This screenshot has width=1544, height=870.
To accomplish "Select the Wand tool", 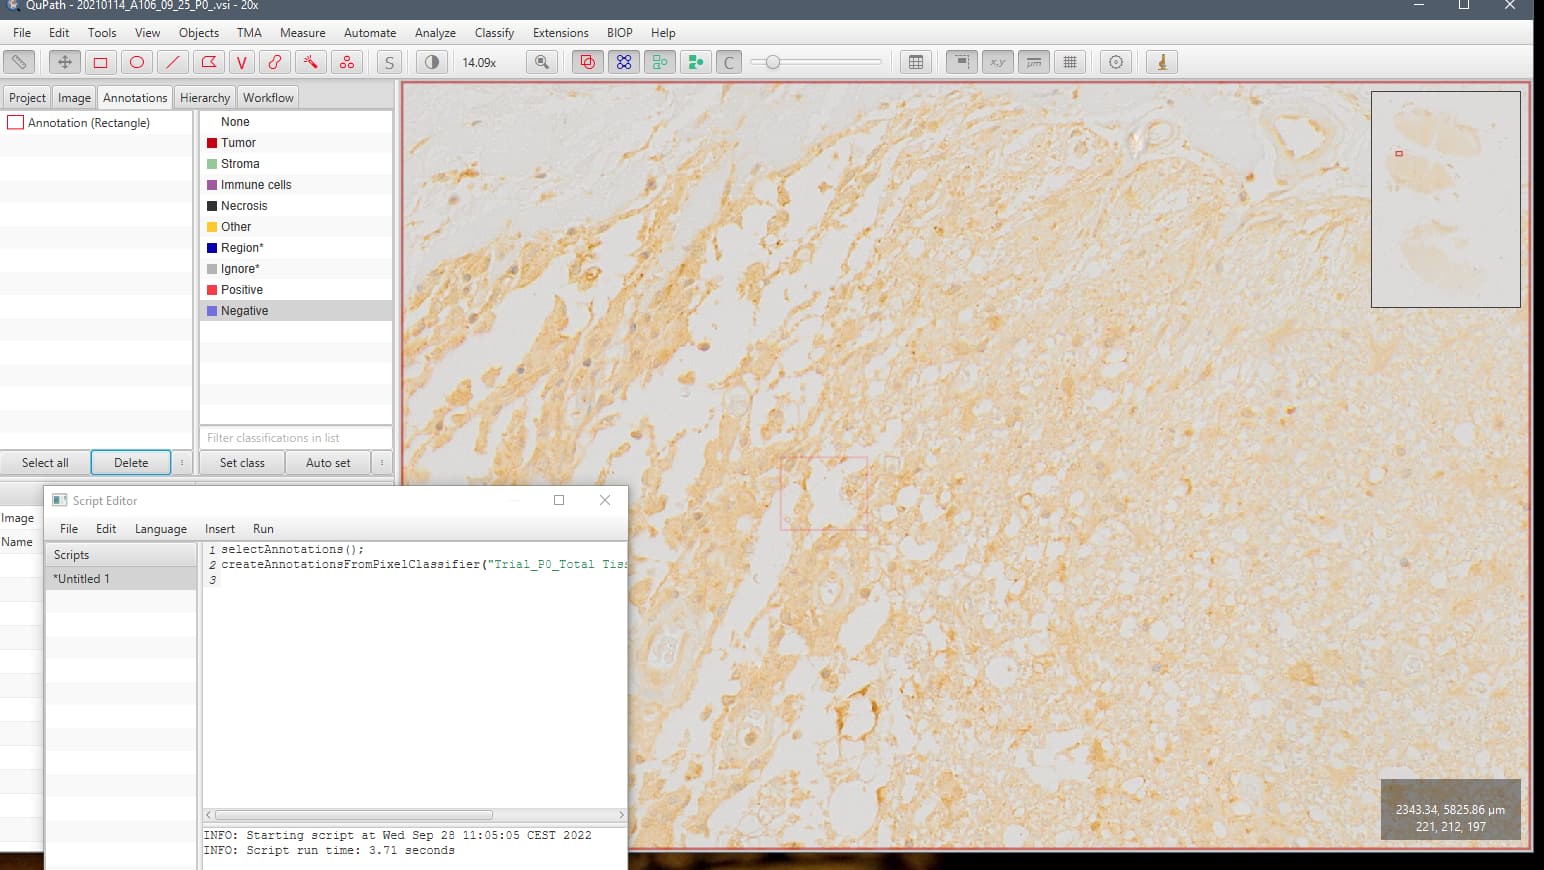I will tap(311, 61).
